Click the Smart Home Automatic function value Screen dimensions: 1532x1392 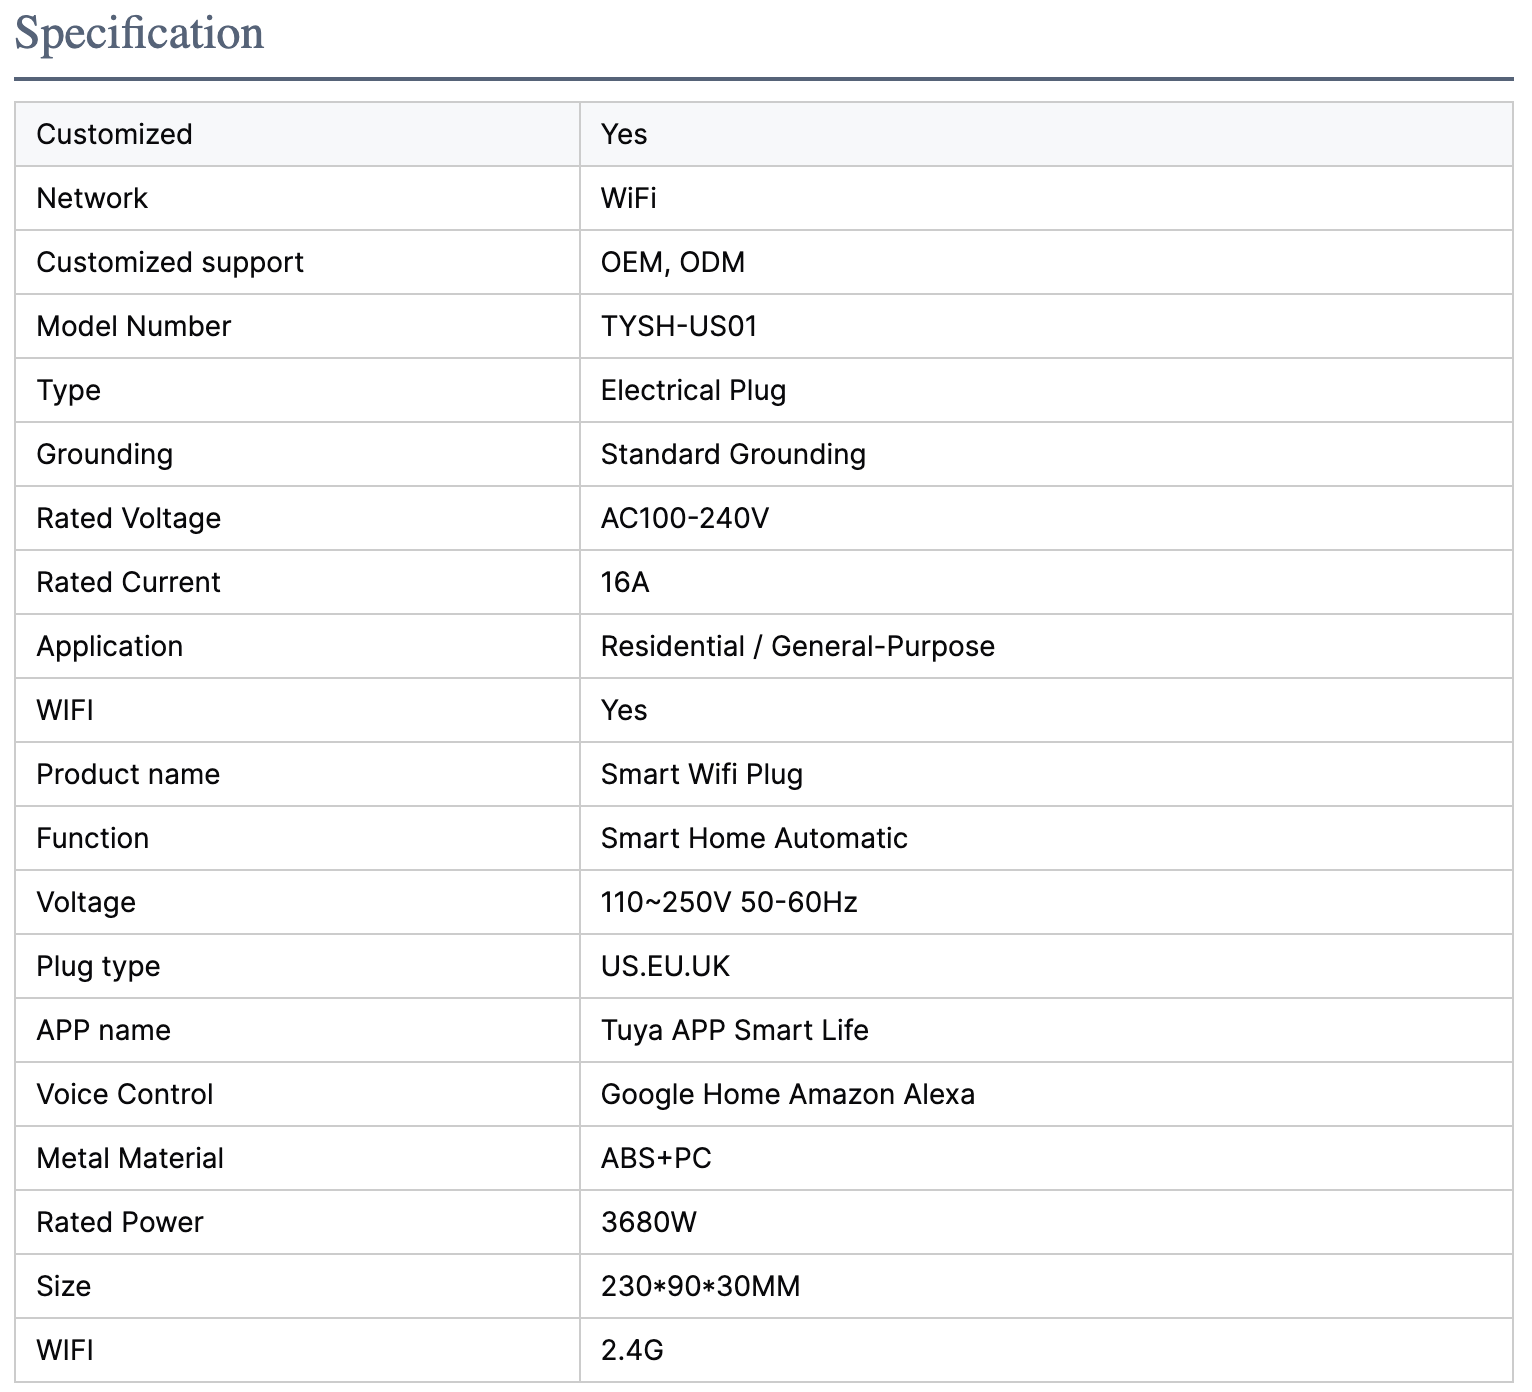[753, 838]
